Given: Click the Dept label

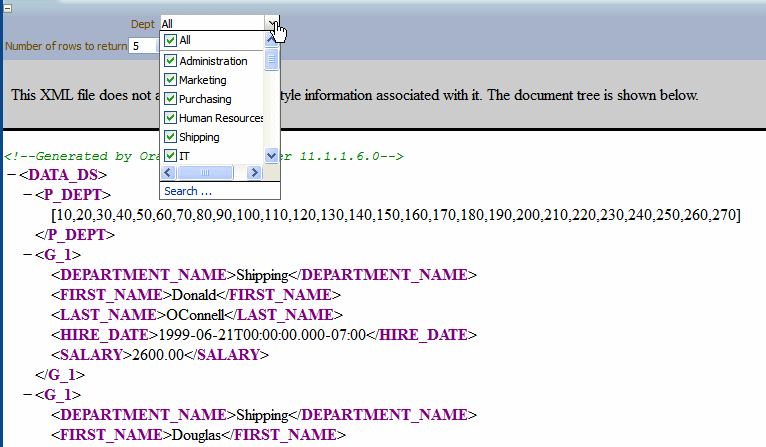Looking at the screenshot, I should pyautogui.click(x=143, y=24).
